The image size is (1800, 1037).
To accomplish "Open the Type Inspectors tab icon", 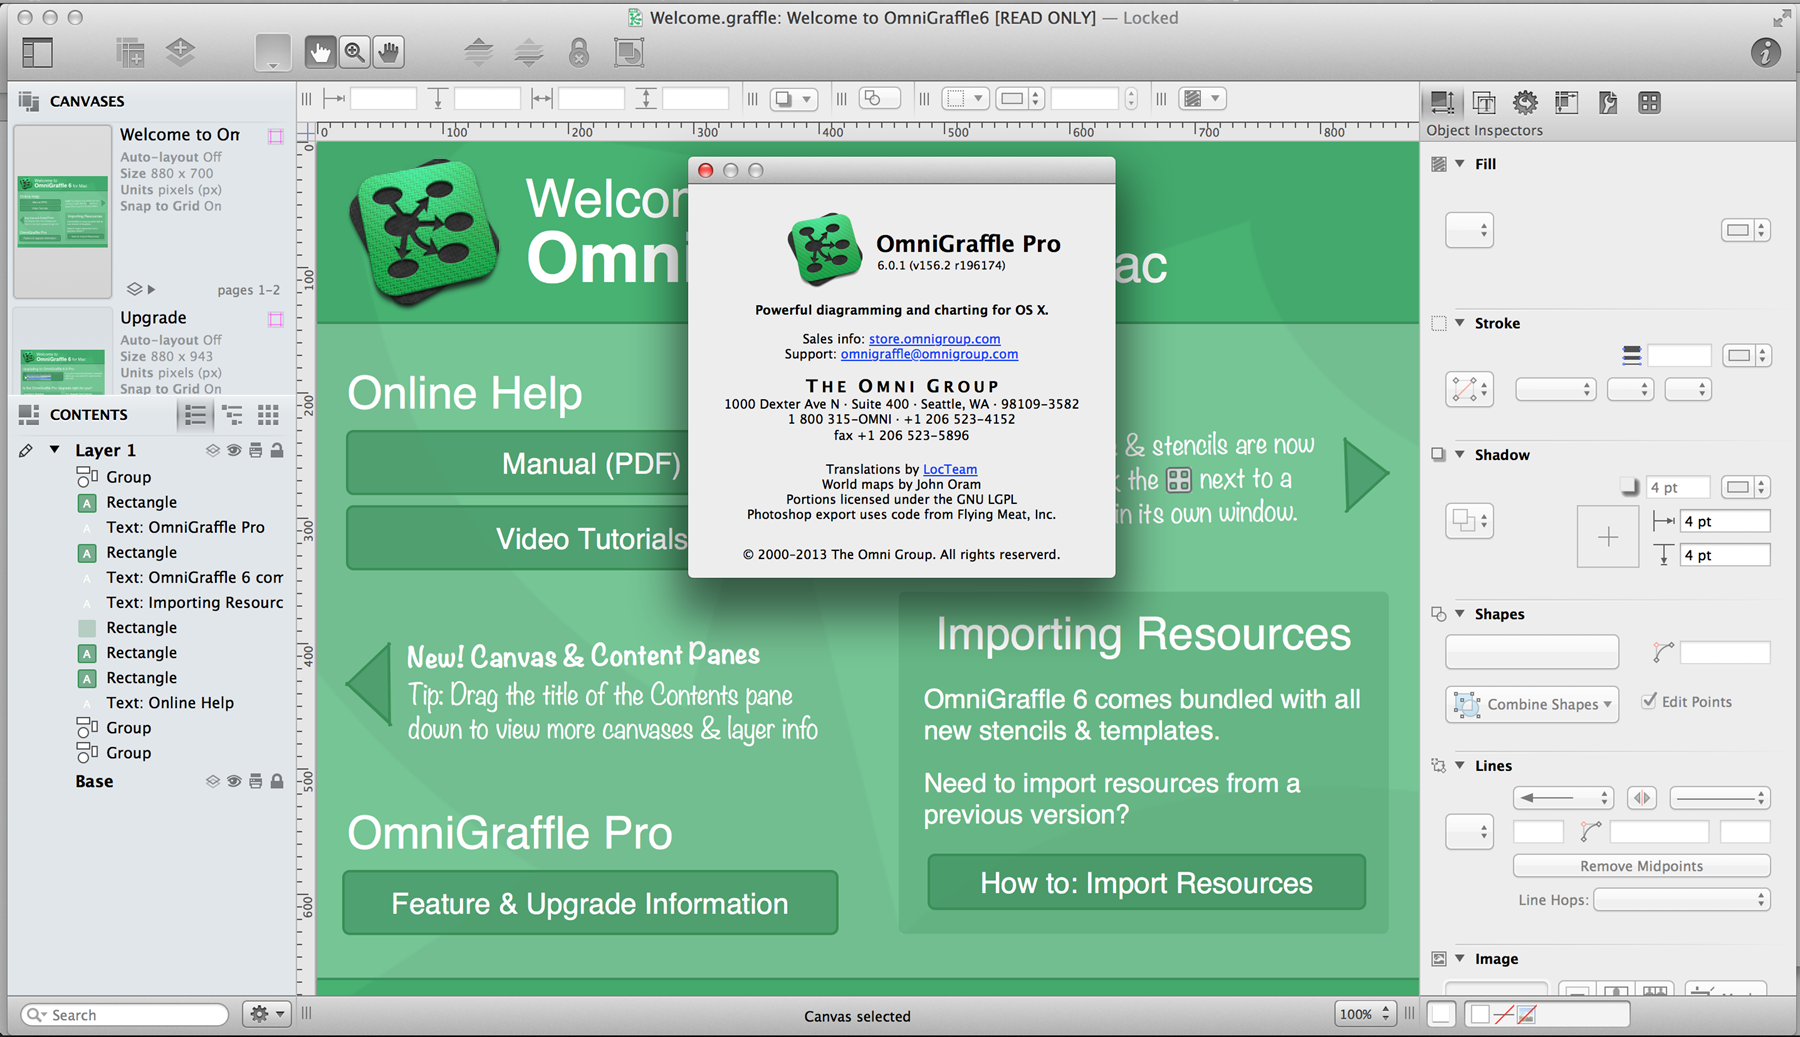I will 1484,102.
